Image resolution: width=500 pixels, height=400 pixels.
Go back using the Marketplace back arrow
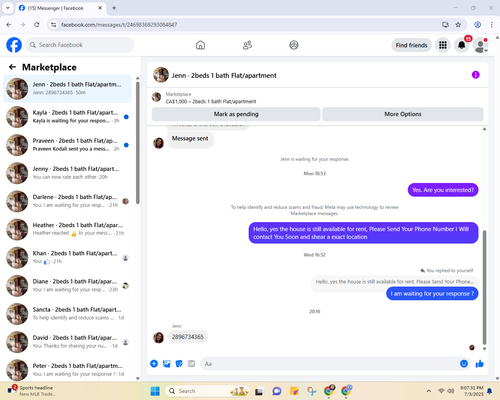(x=12, y=67)
